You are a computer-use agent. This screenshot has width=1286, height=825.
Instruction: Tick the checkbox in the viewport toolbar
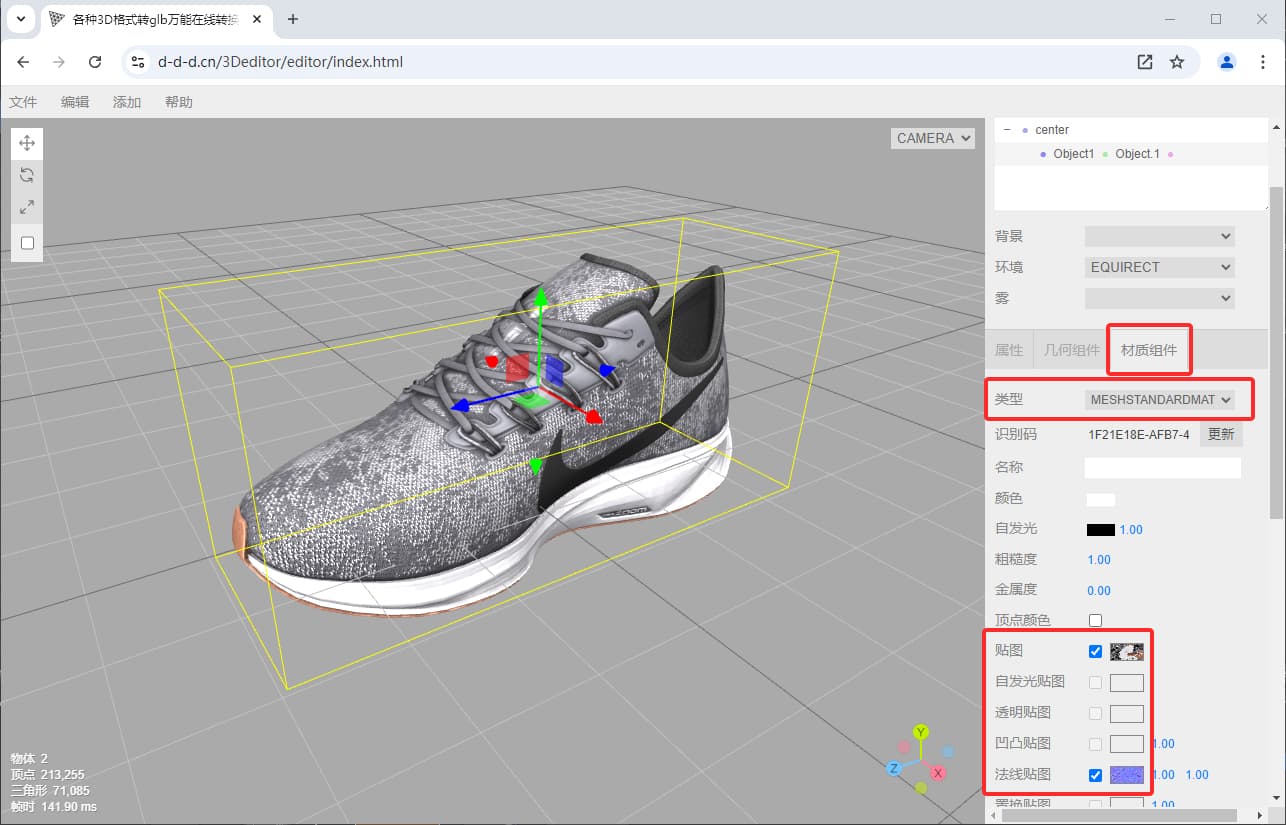tap(27, 243)
